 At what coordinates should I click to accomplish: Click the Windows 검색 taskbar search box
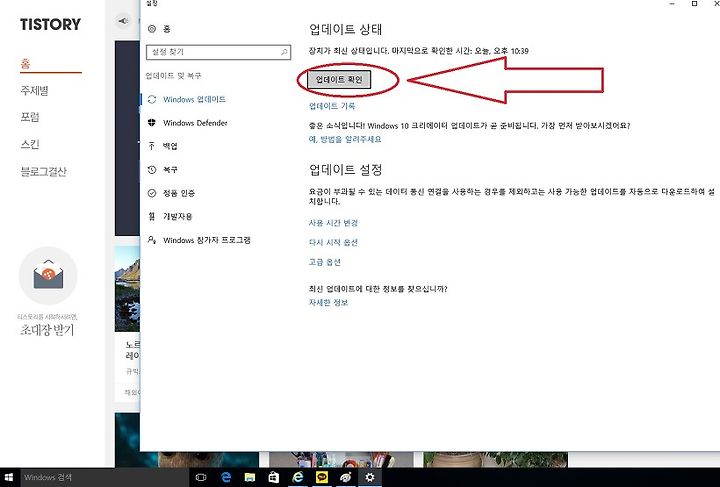(x=104, y=477)
